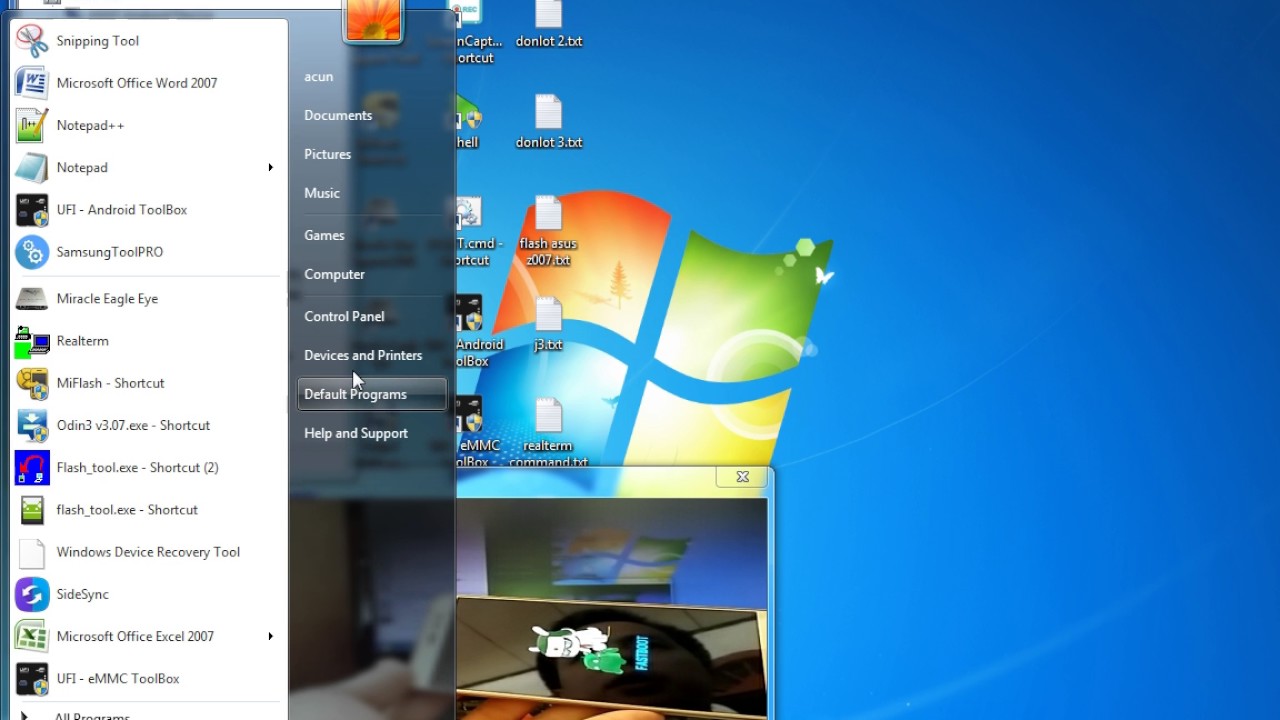Expand Notepad recent files arrow

coord(270,167)
